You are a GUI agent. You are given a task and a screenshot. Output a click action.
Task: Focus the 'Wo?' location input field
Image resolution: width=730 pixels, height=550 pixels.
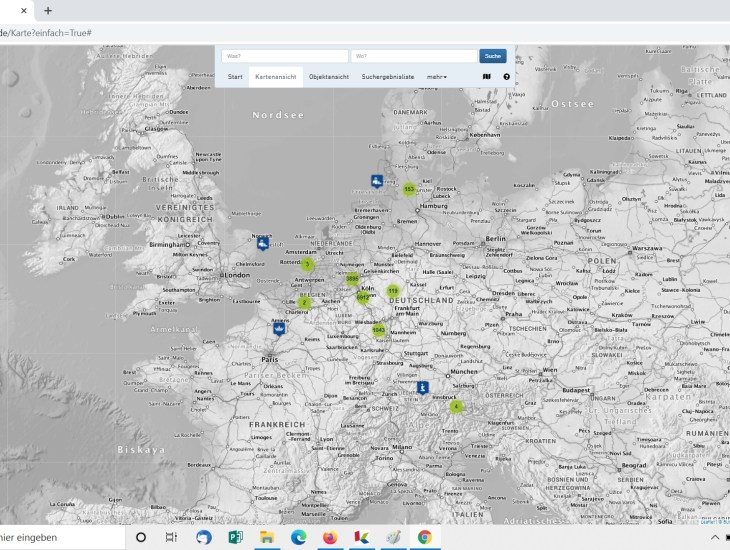[x=413, y=56]
